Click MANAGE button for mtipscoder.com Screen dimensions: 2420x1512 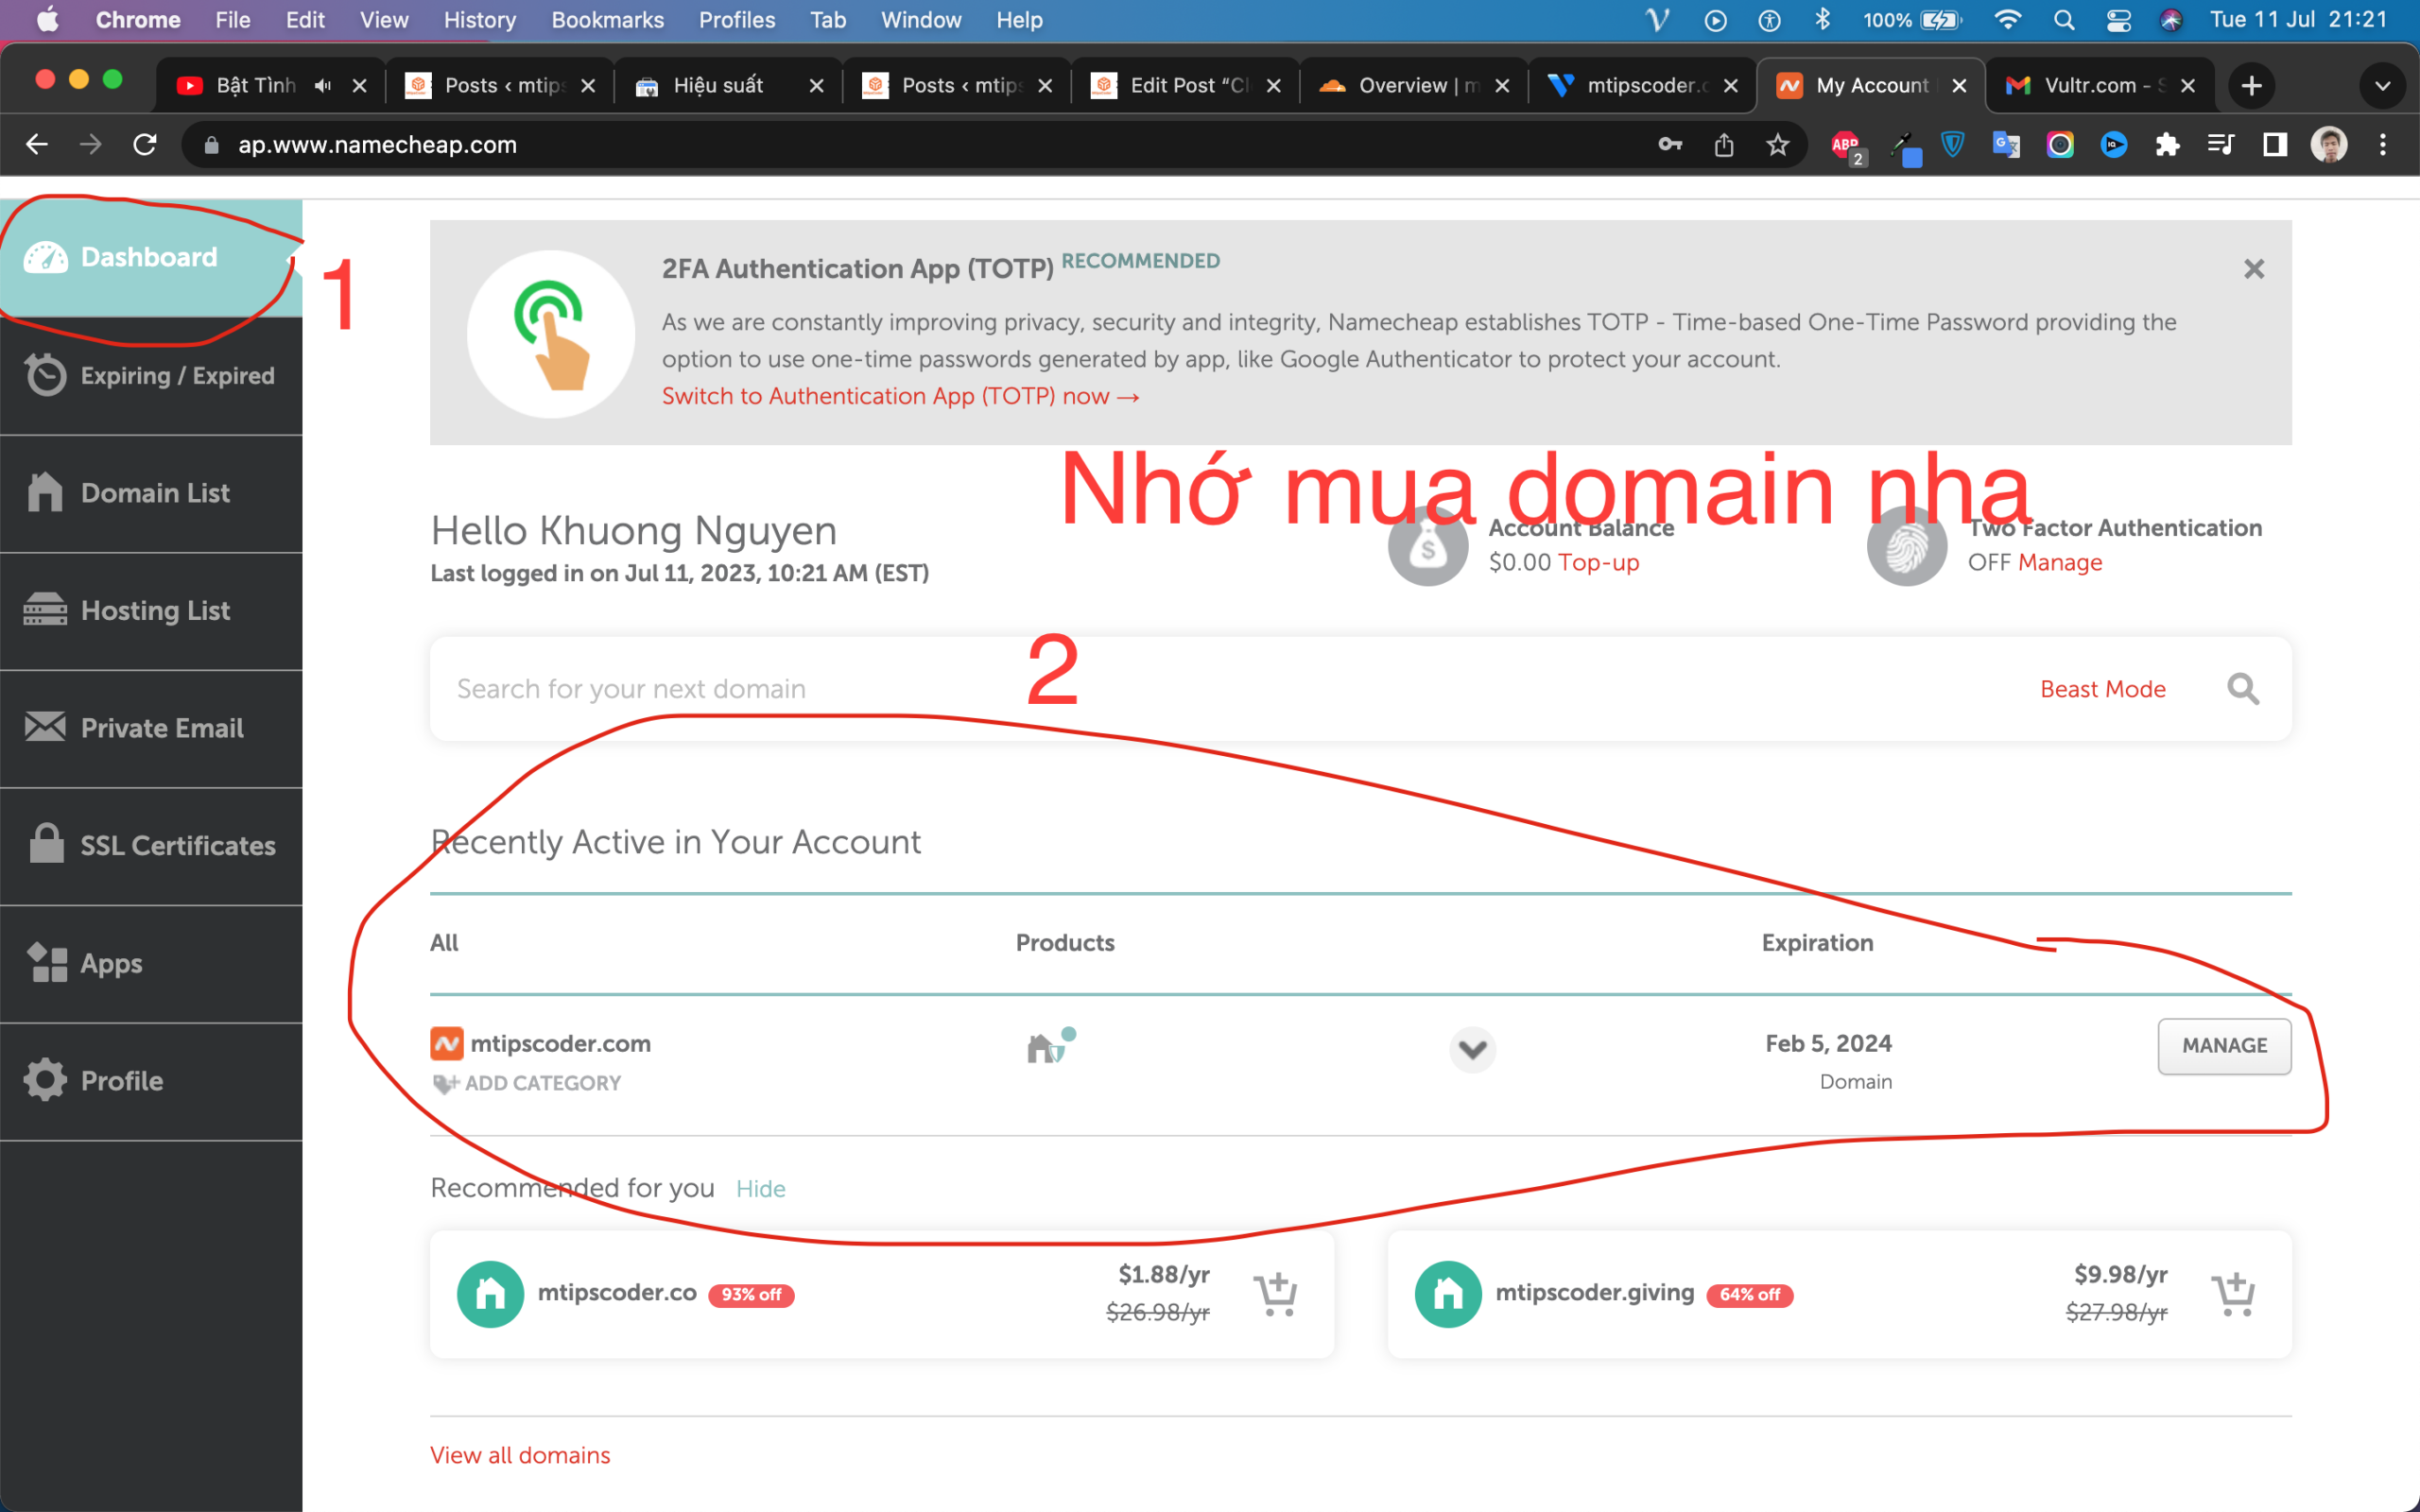tap(2223, 1045)
